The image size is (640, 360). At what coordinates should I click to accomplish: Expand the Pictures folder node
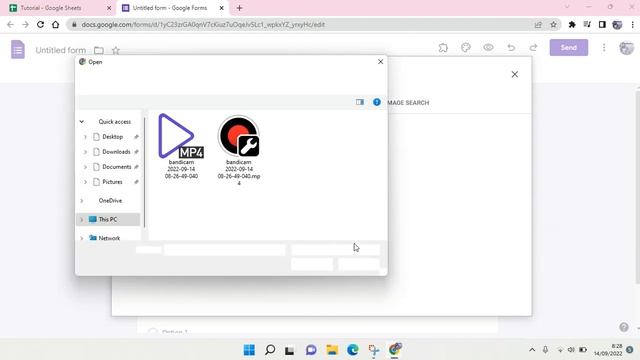85,182
